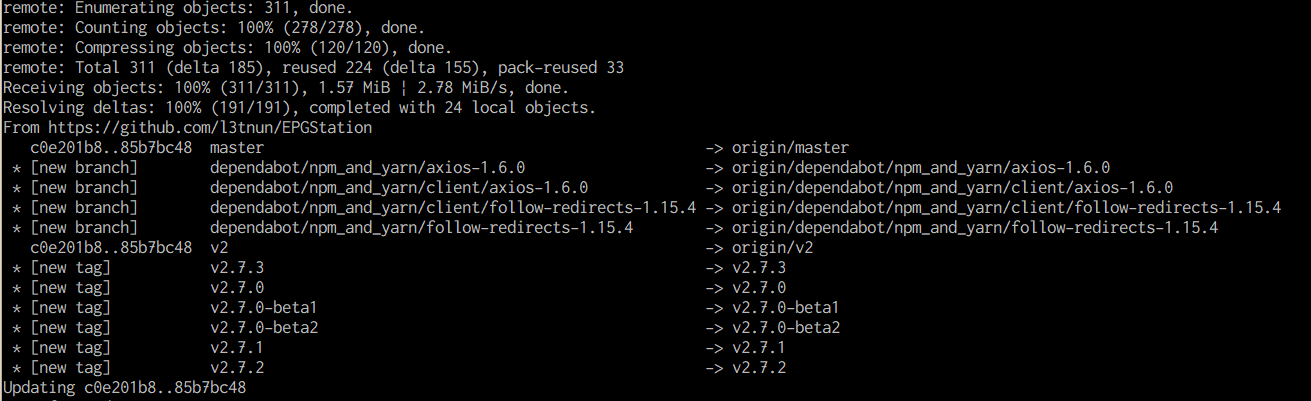Click the arrow before origin/v2
Image resolution: width=1311 pixels, height=401 pixels.
(714, 247)
